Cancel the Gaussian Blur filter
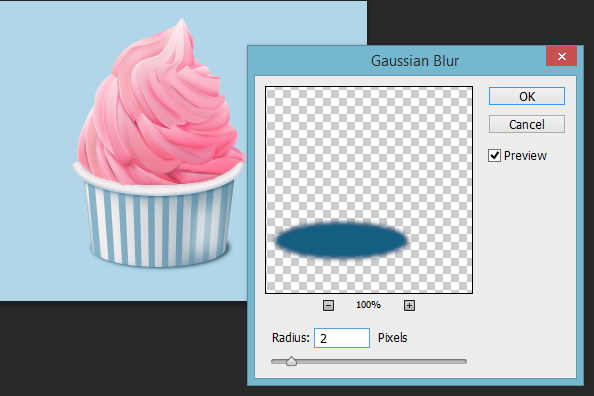 527,124
